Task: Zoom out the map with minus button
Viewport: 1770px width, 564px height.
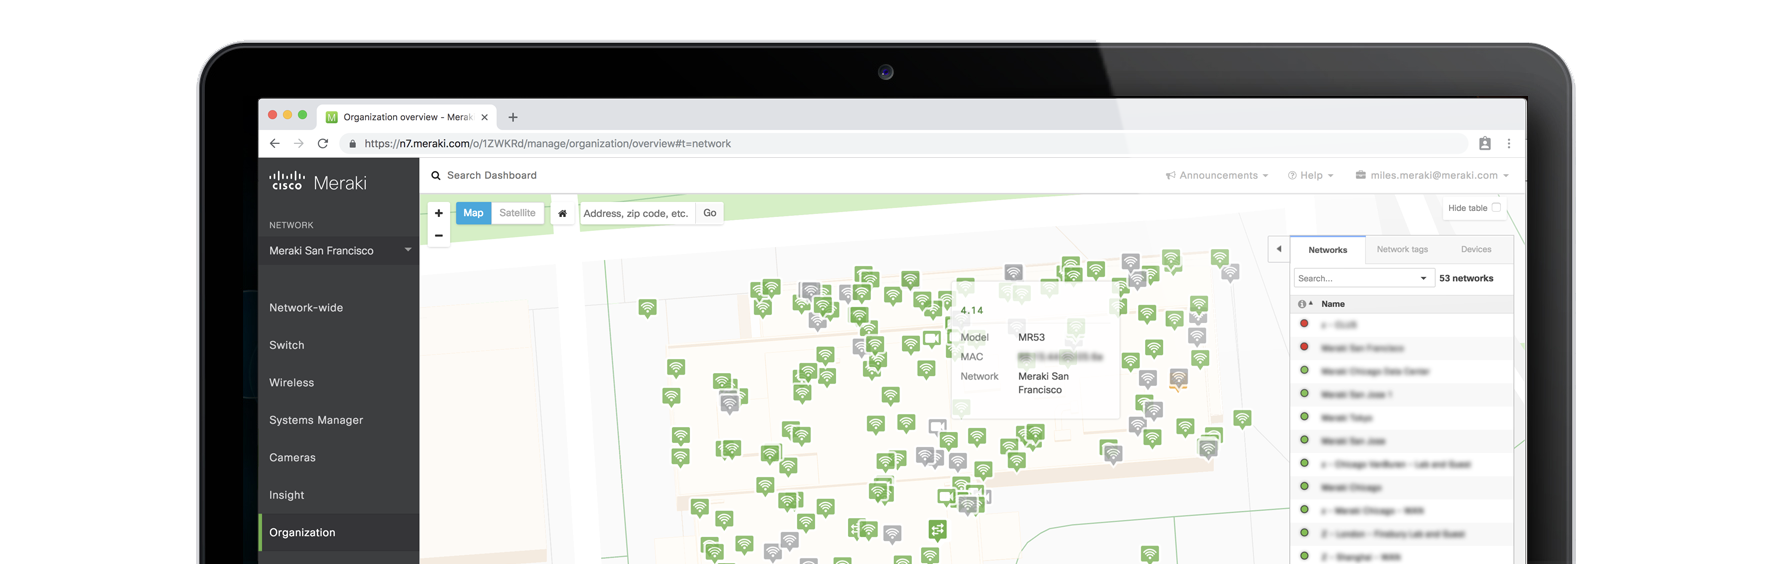Action: coord(438,236)
